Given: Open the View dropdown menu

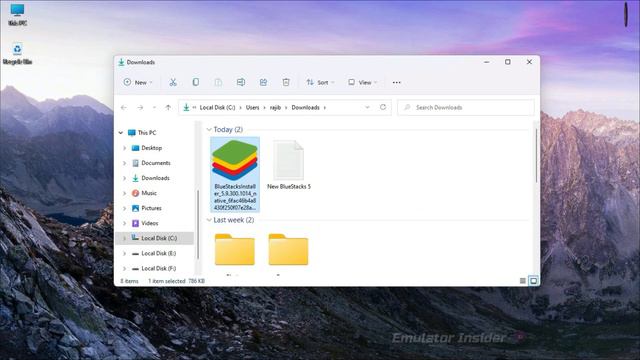Looking at the screenshot, I should pos(362,82).
